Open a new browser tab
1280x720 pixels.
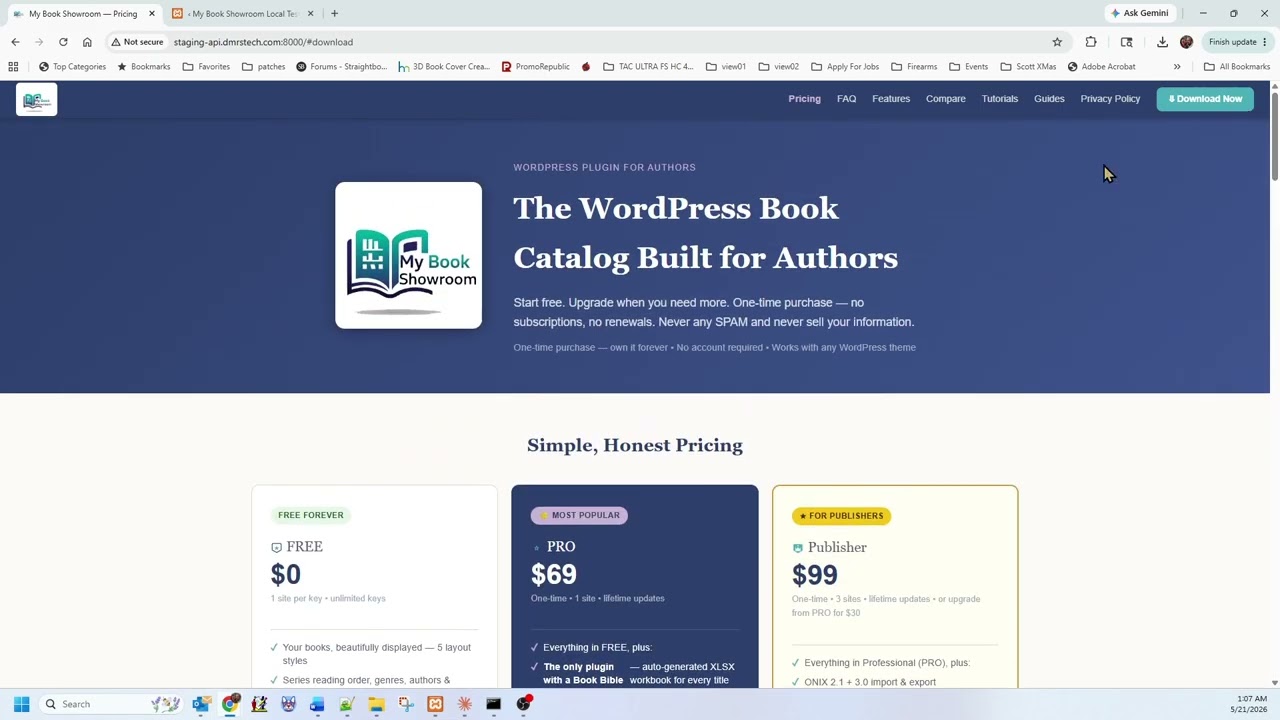coord(334,14)
